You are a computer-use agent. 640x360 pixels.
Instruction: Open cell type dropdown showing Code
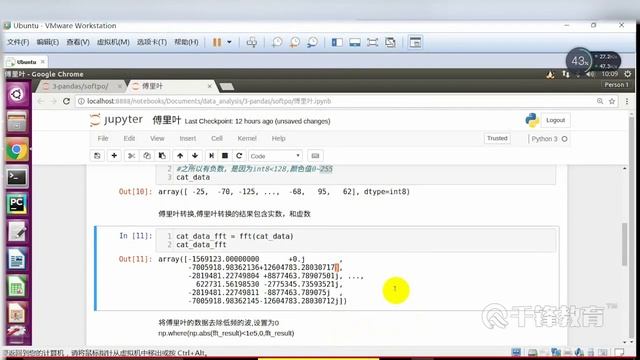click(x=276, y=156)
